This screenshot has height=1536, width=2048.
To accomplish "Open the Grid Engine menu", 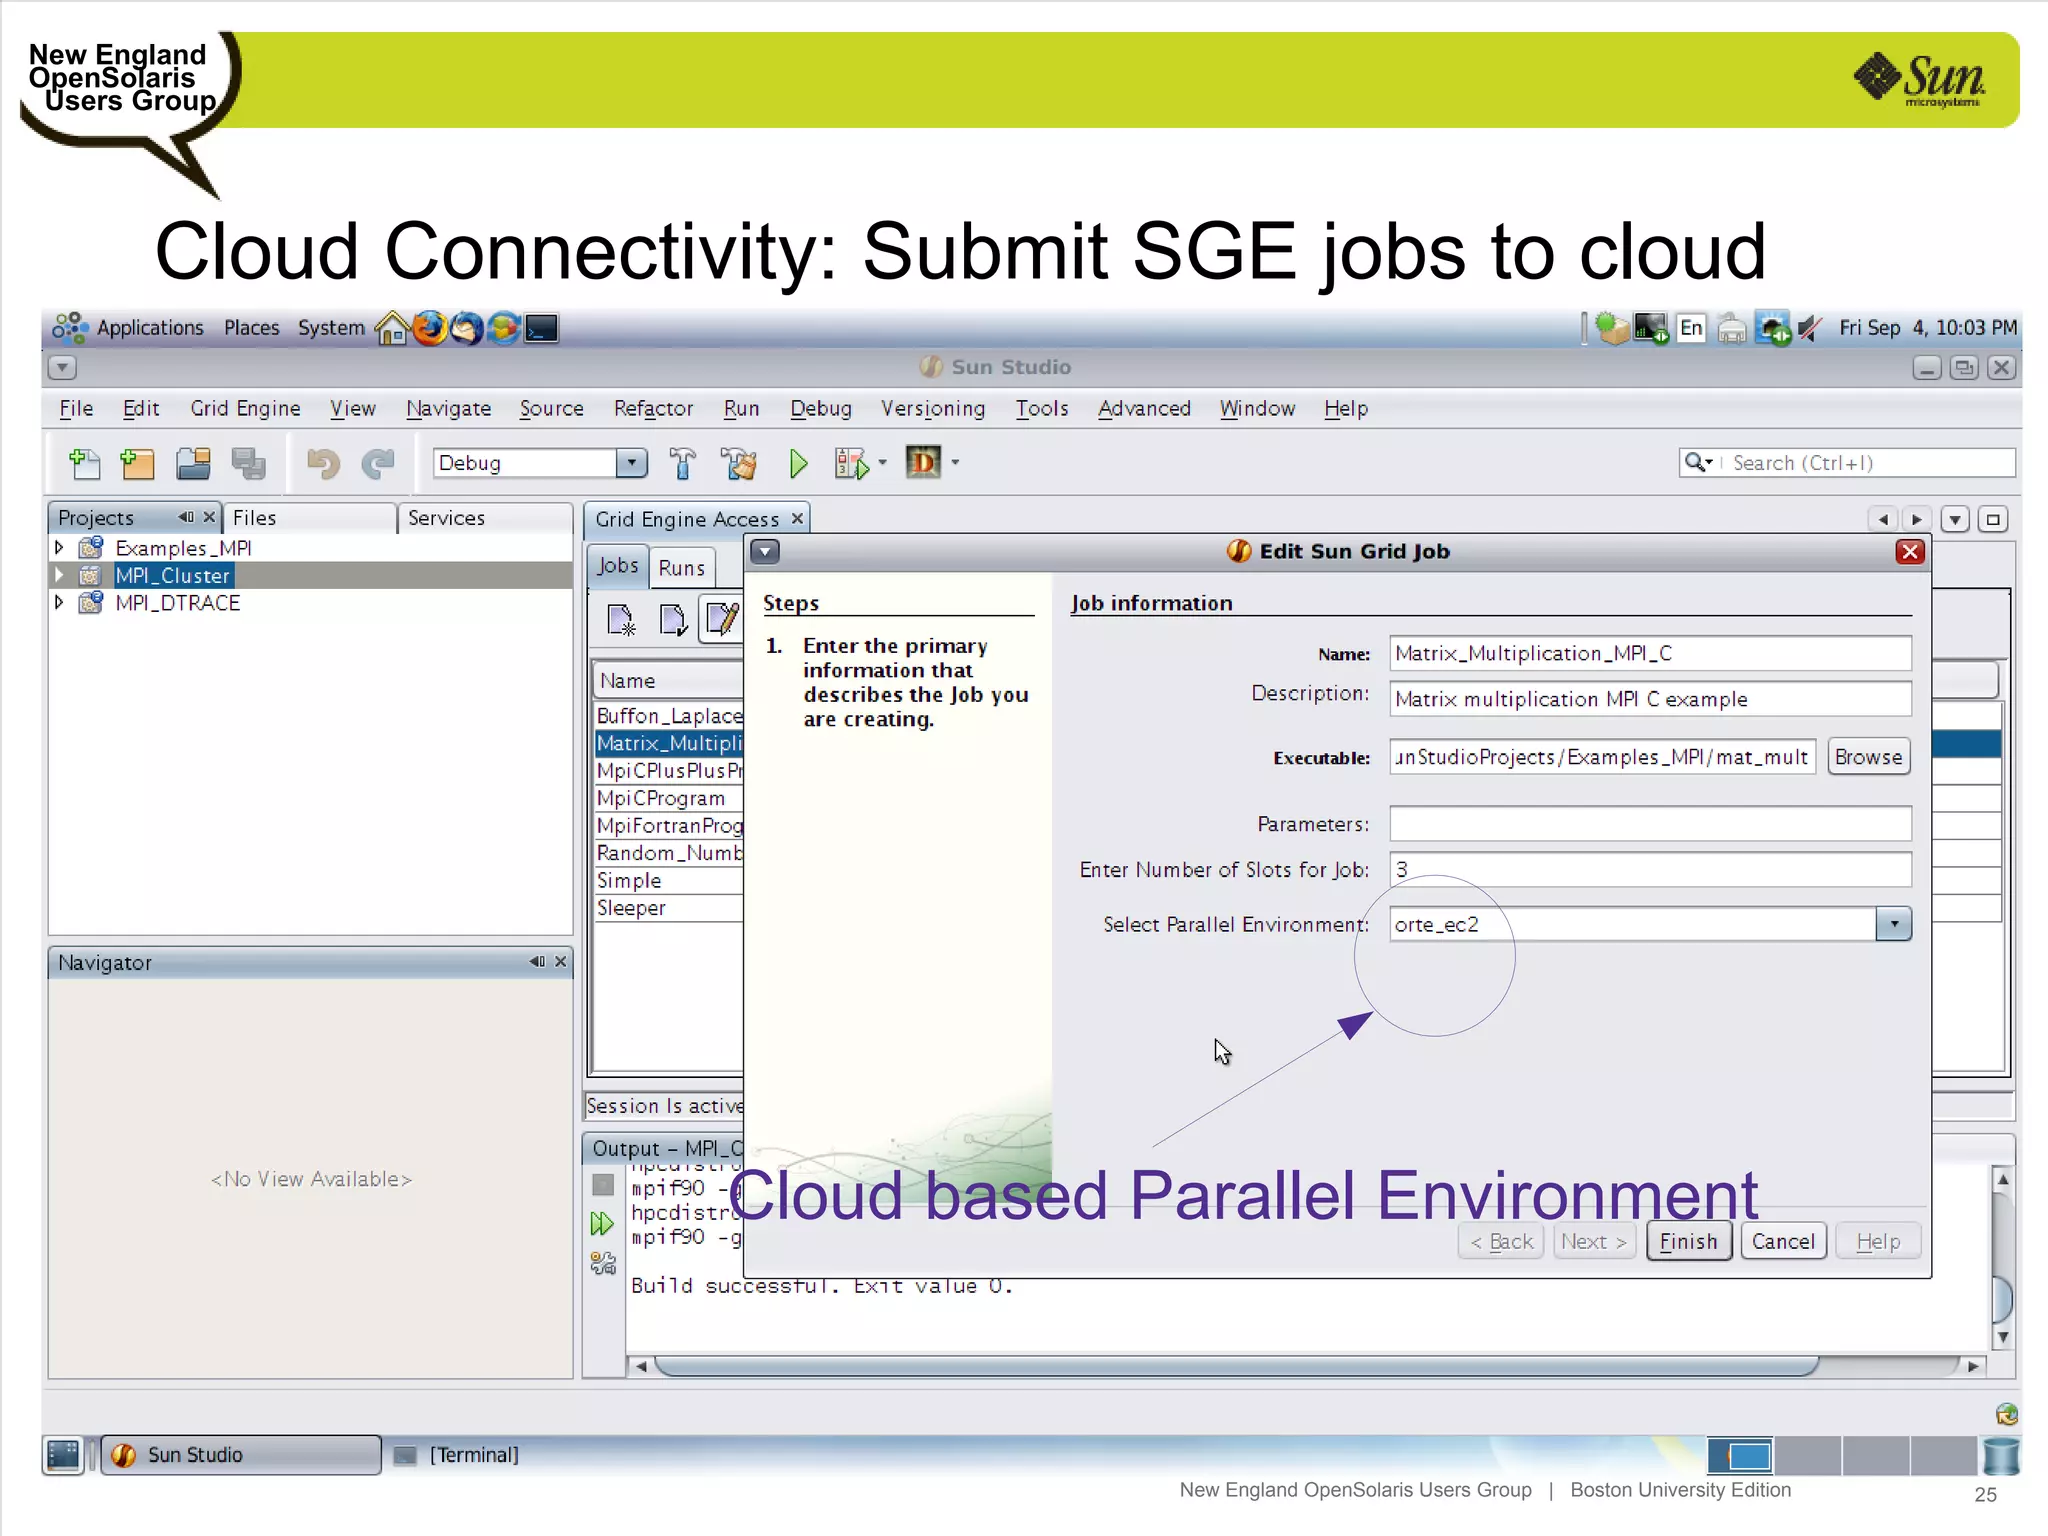I will pyautogui.click(x=246, y=408).
